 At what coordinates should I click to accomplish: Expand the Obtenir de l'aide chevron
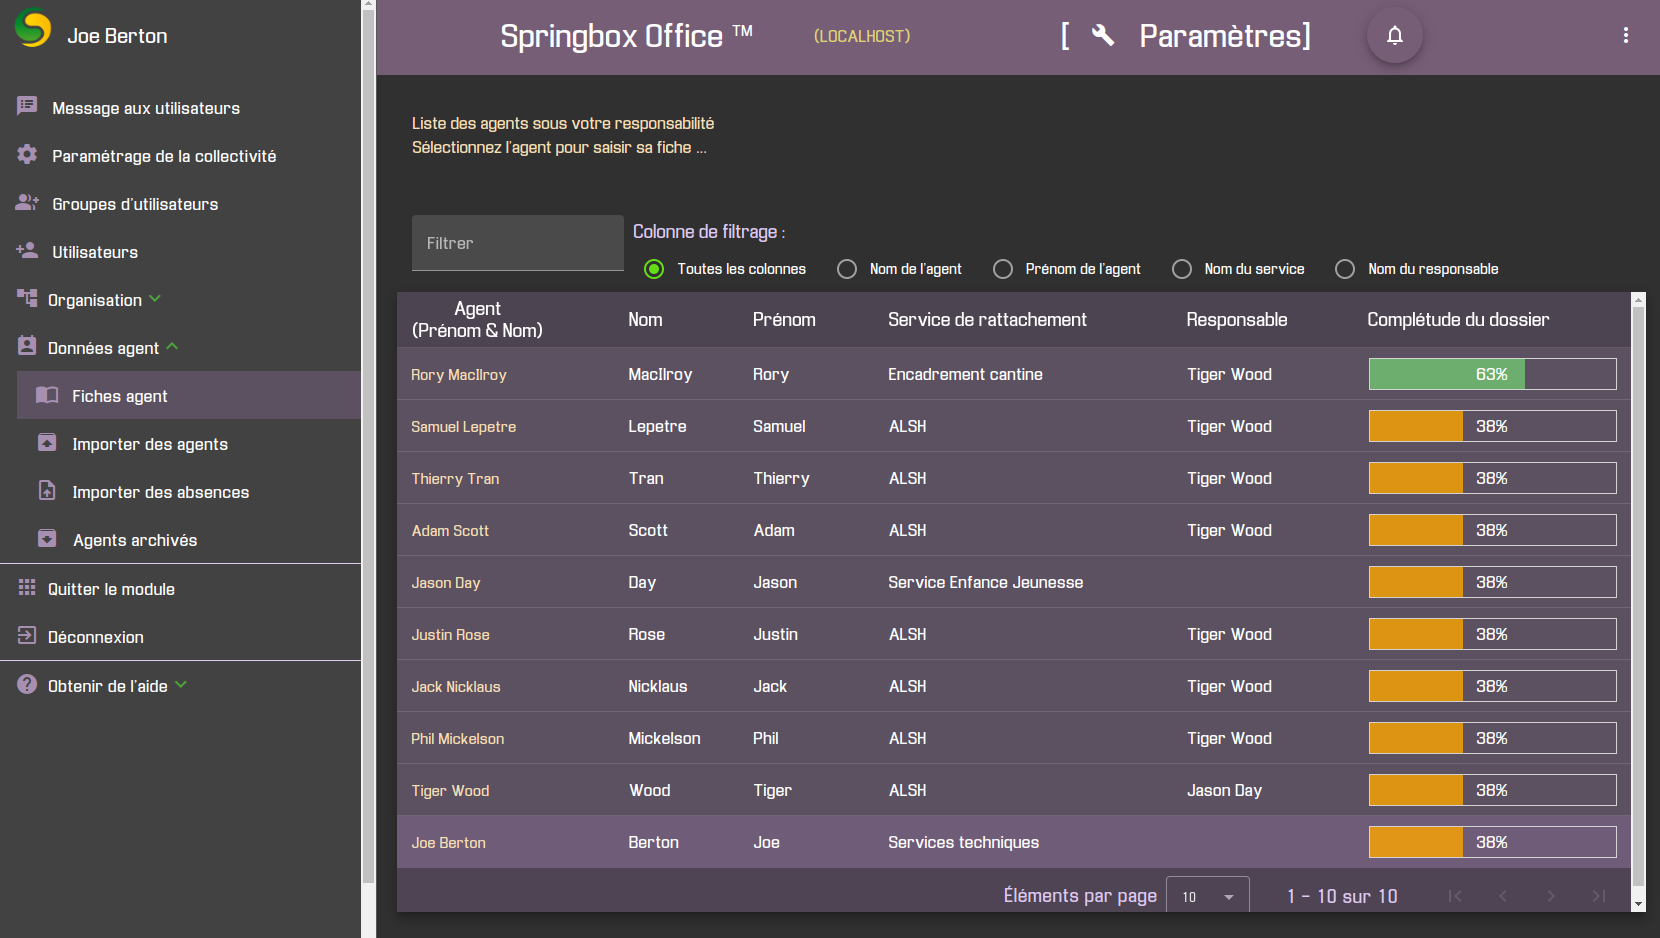(x=181, y=684)
